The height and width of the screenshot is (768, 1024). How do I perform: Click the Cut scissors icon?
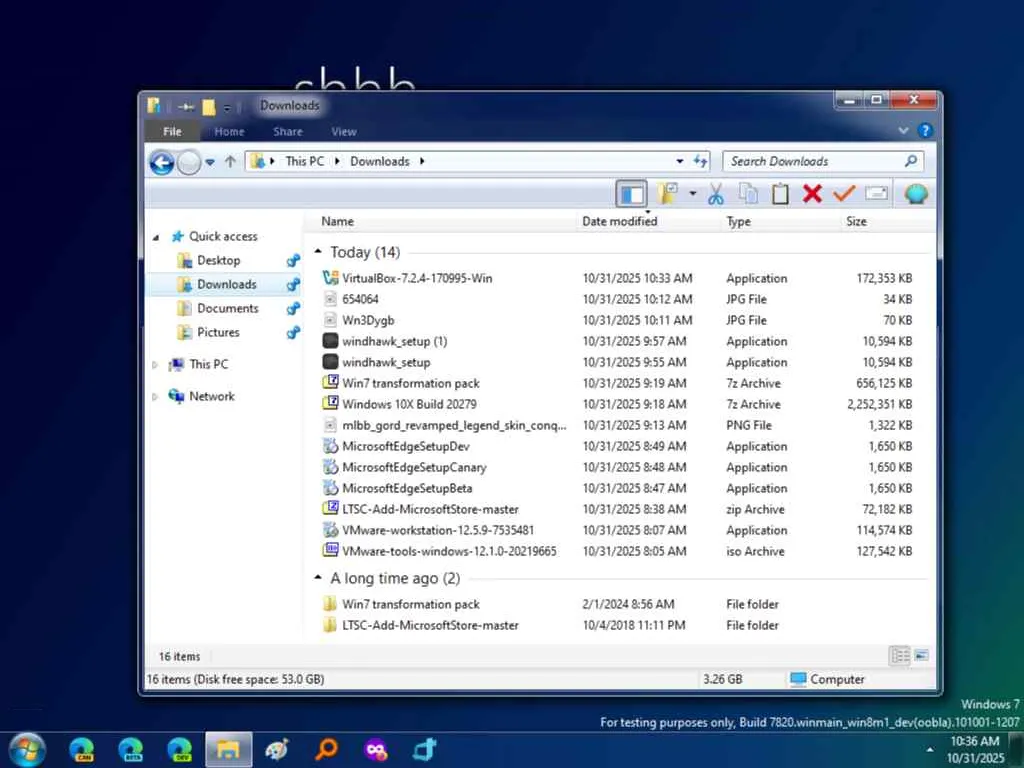tap(716, 194)
